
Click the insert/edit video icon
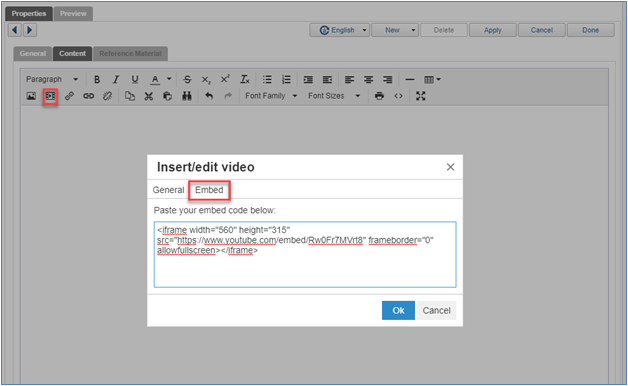point(50,96)
